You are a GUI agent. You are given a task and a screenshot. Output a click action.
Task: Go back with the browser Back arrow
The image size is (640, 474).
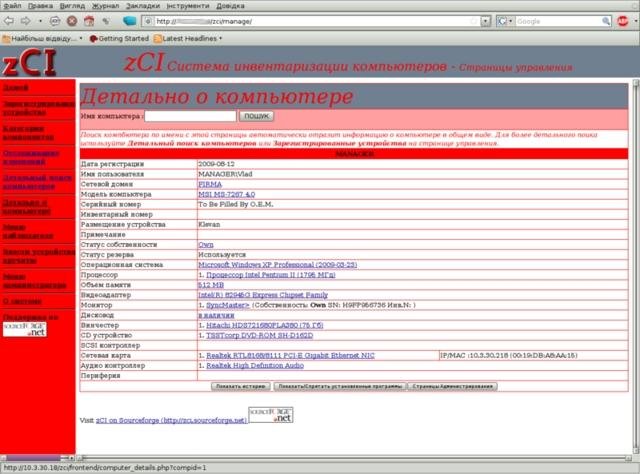(x=9, y=21)
